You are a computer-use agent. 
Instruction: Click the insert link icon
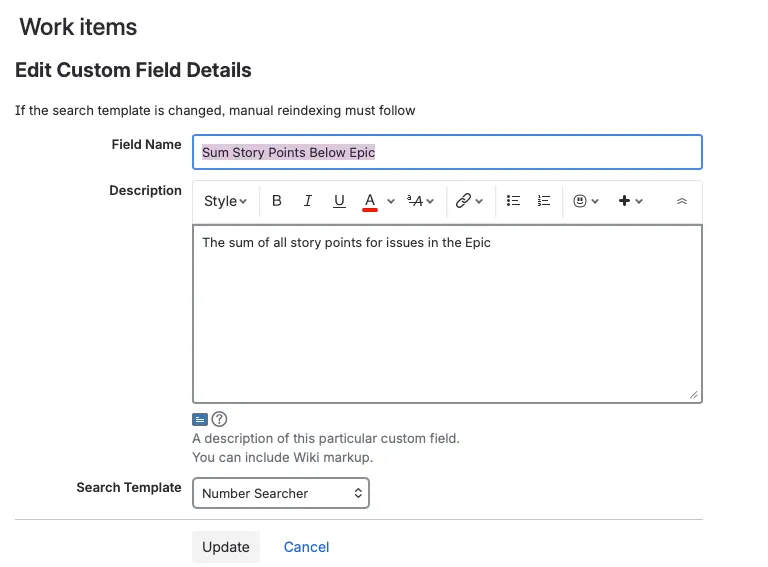463,201
